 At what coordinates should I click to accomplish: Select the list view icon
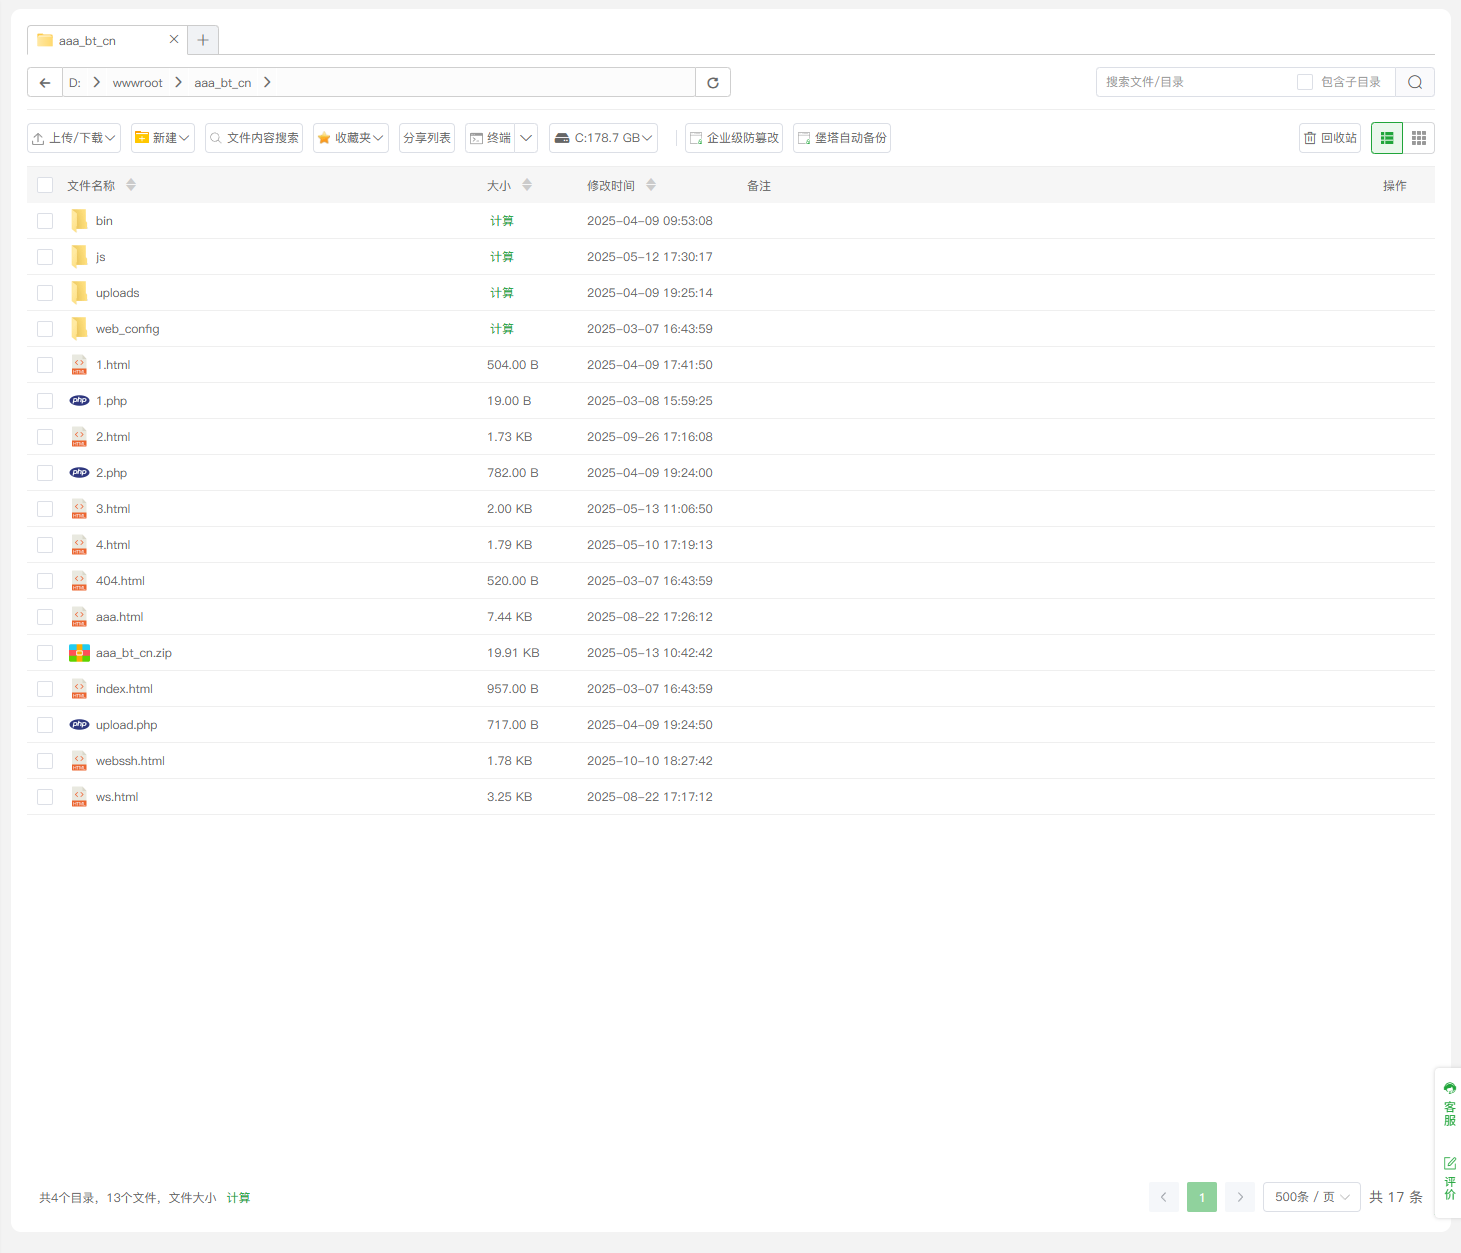click(1387, 138)
